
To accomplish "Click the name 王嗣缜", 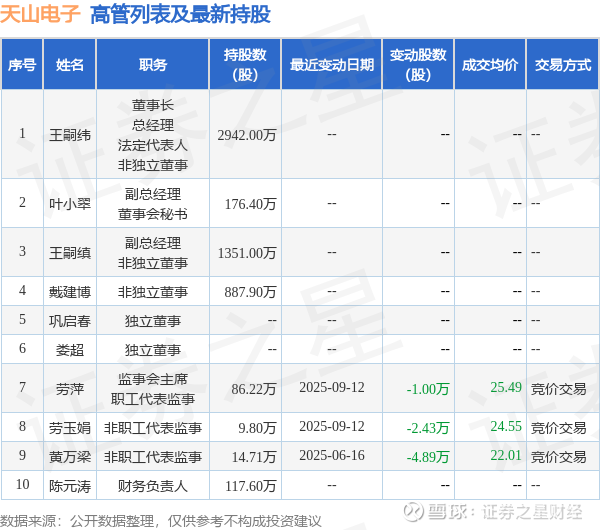I will pos(70,253).
